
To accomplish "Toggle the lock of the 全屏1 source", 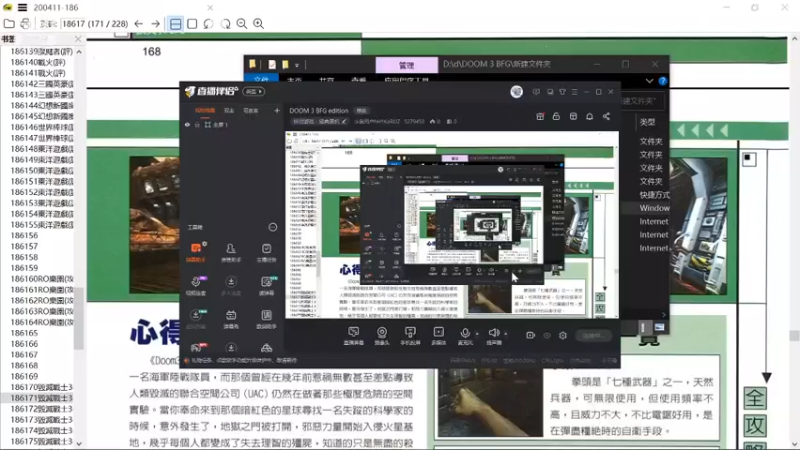I will click(x=197, y=124).
